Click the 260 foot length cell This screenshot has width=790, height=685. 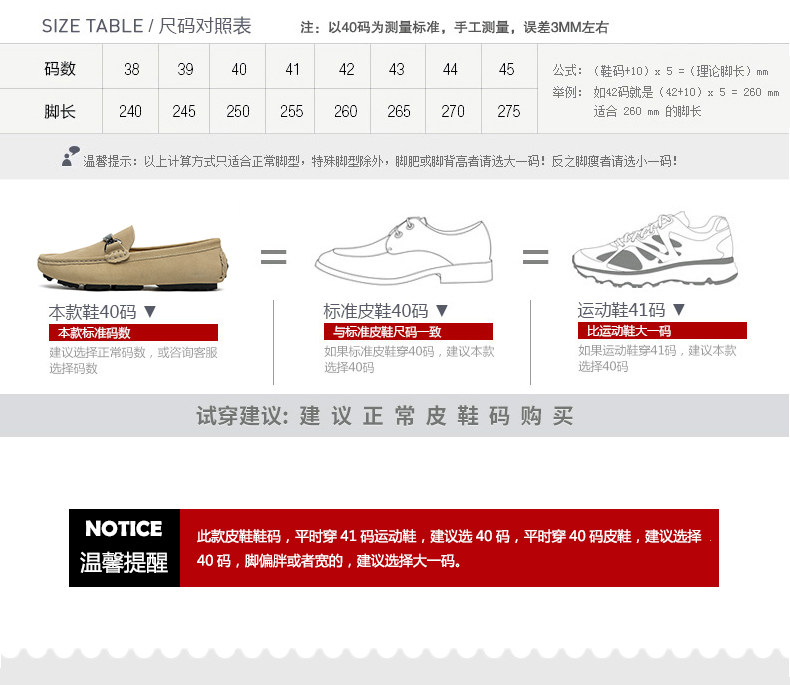tap(346, 111)
